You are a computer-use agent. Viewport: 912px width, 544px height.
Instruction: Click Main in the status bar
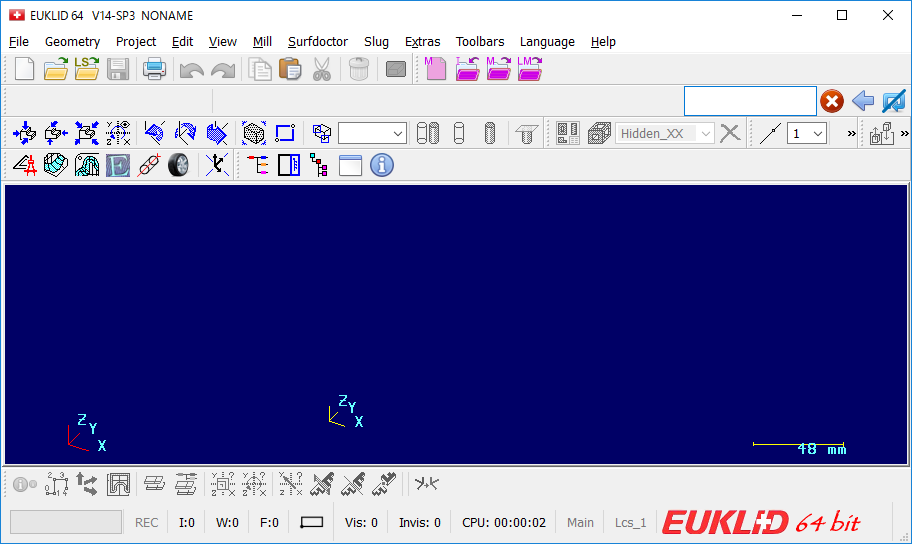(x=580, y=522)
